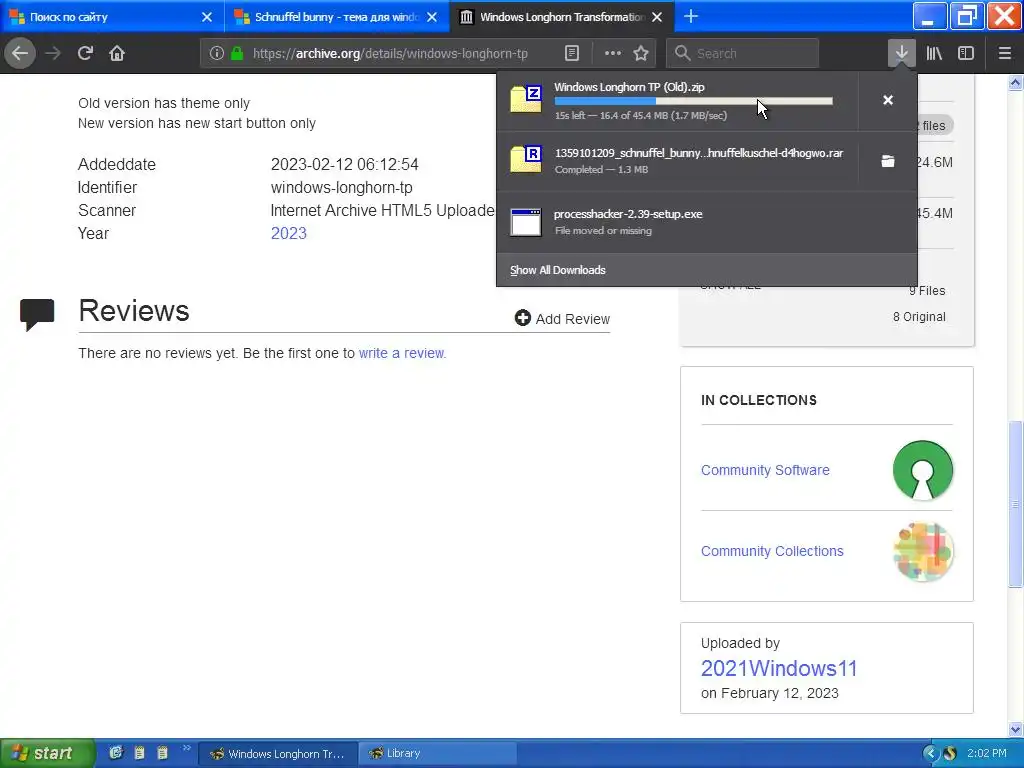This screenshot has width=1024, height=768.
Task: Launch Internet Explorer from quick launch
Action: tap(116, 752)
